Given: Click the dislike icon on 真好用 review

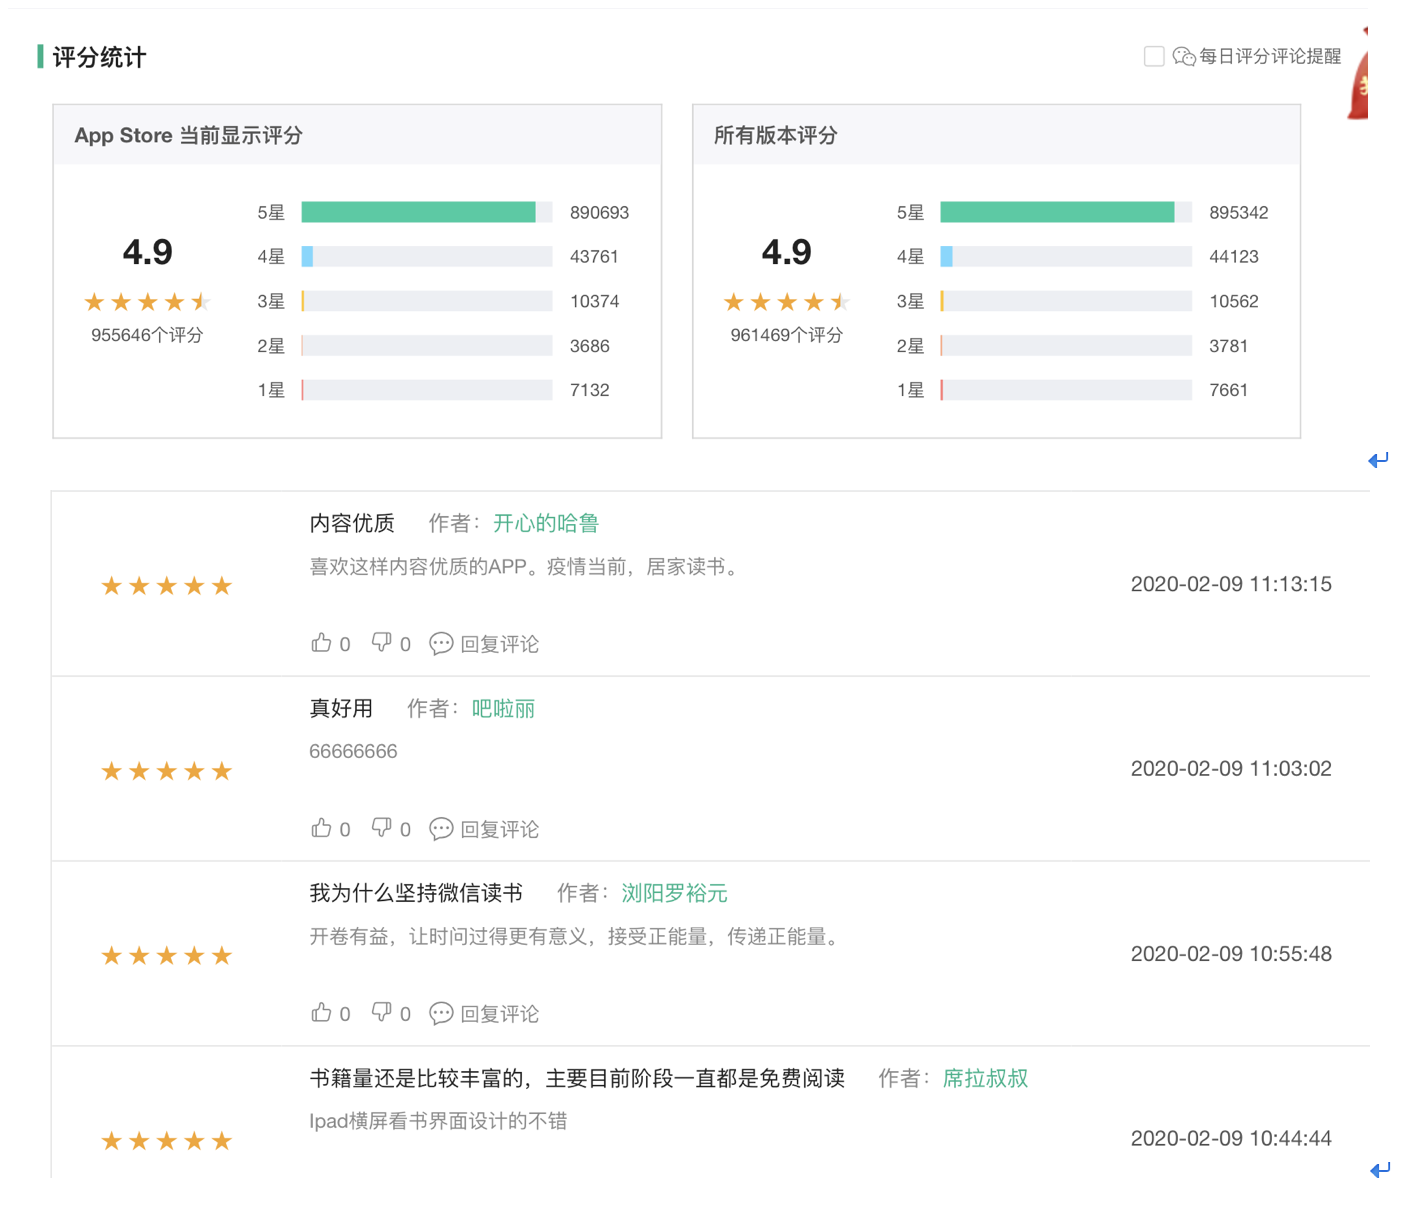Looking at the screenshot, I should pyautogui.click(x=383, y=828).
